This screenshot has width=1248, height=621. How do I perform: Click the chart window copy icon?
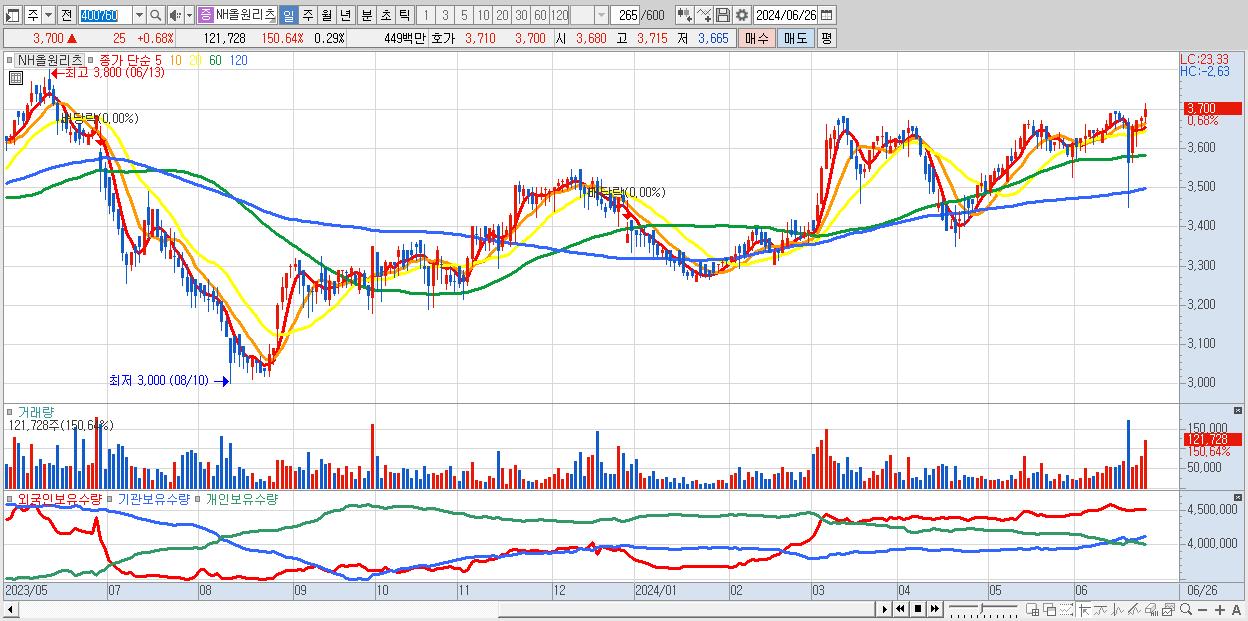pos(1168,609)
